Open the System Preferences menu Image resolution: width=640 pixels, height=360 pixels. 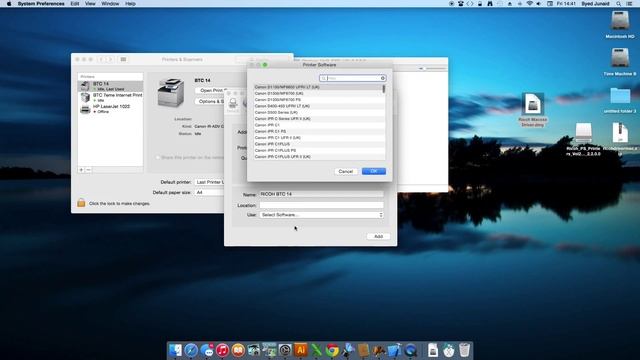click(41, 4)
